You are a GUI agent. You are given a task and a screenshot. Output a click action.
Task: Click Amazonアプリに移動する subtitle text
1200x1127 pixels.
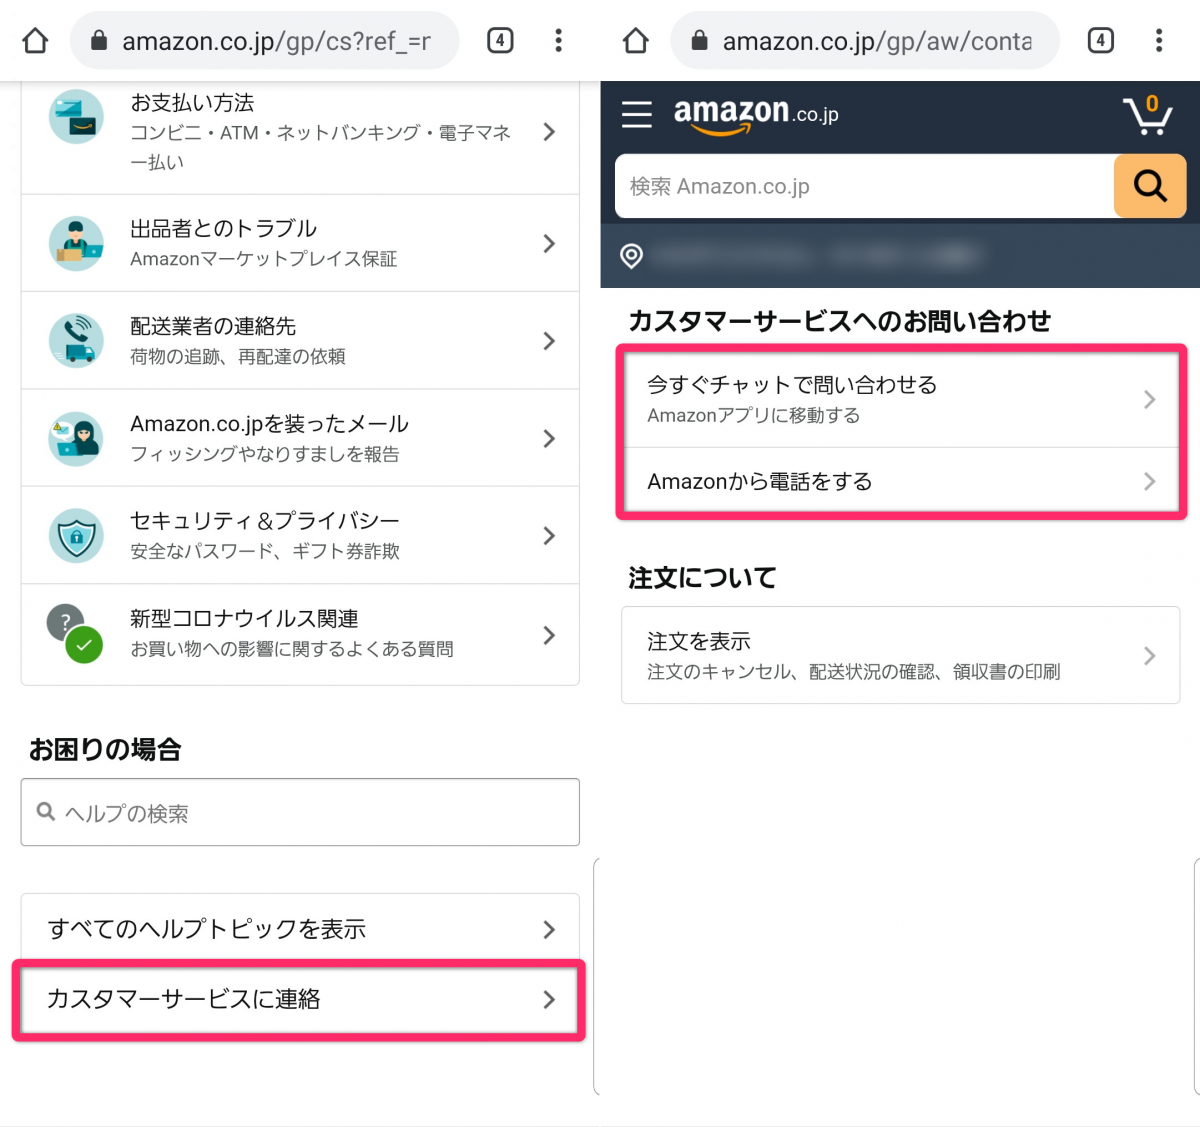click(x=753, y=415)
